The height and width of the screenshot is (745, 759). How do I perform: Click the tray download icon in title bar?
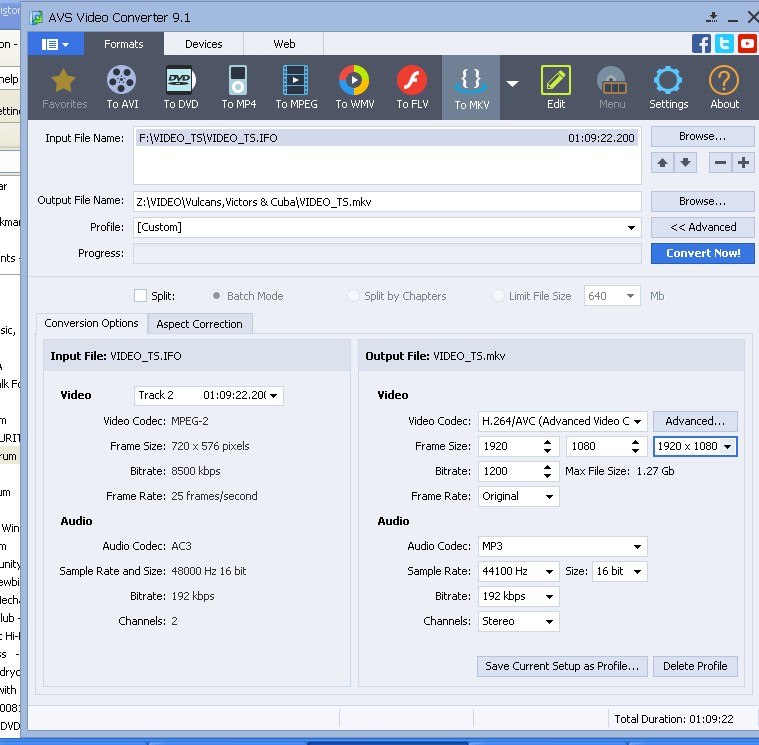(712, 18)
